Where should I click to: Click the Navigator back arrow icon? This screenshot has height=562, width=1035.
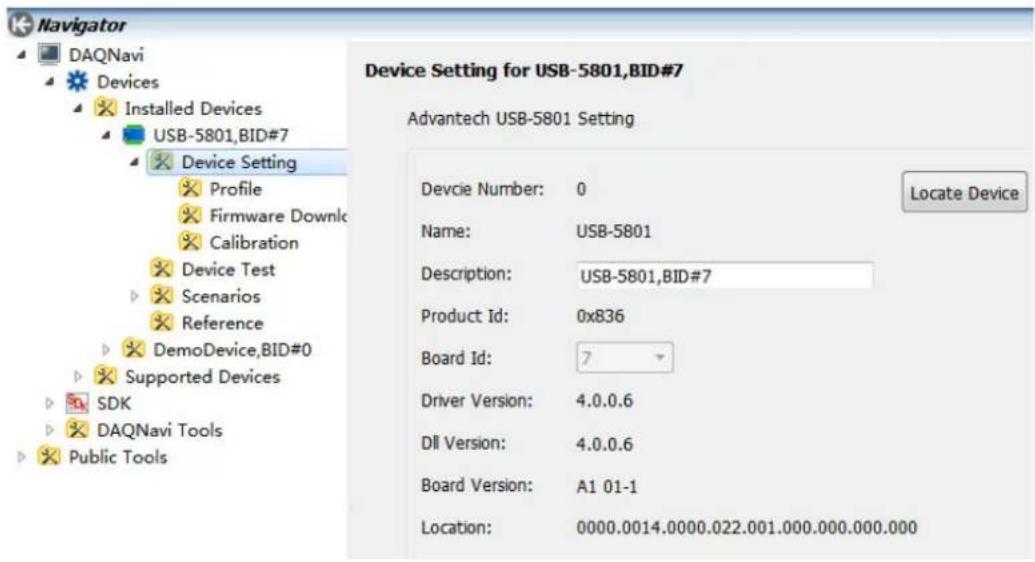(x=20, y=25)
